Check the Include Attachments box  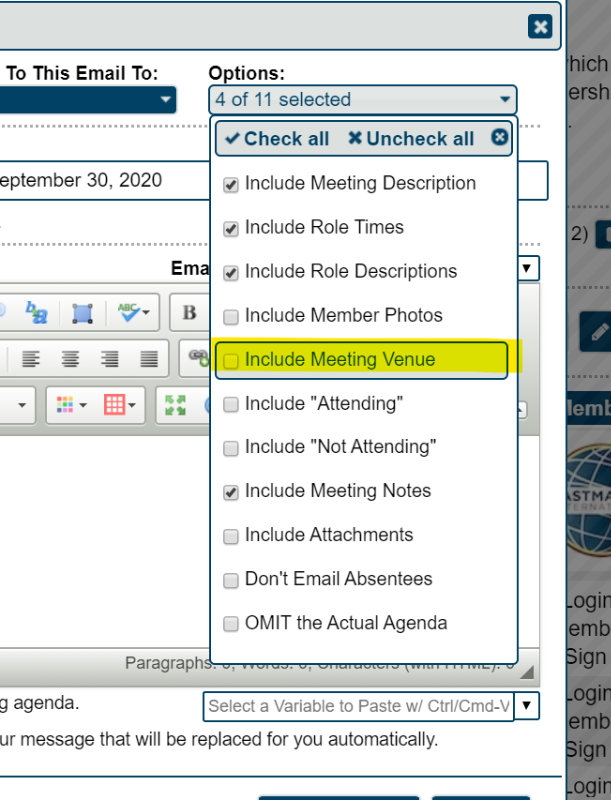click(x=231, y=536)
